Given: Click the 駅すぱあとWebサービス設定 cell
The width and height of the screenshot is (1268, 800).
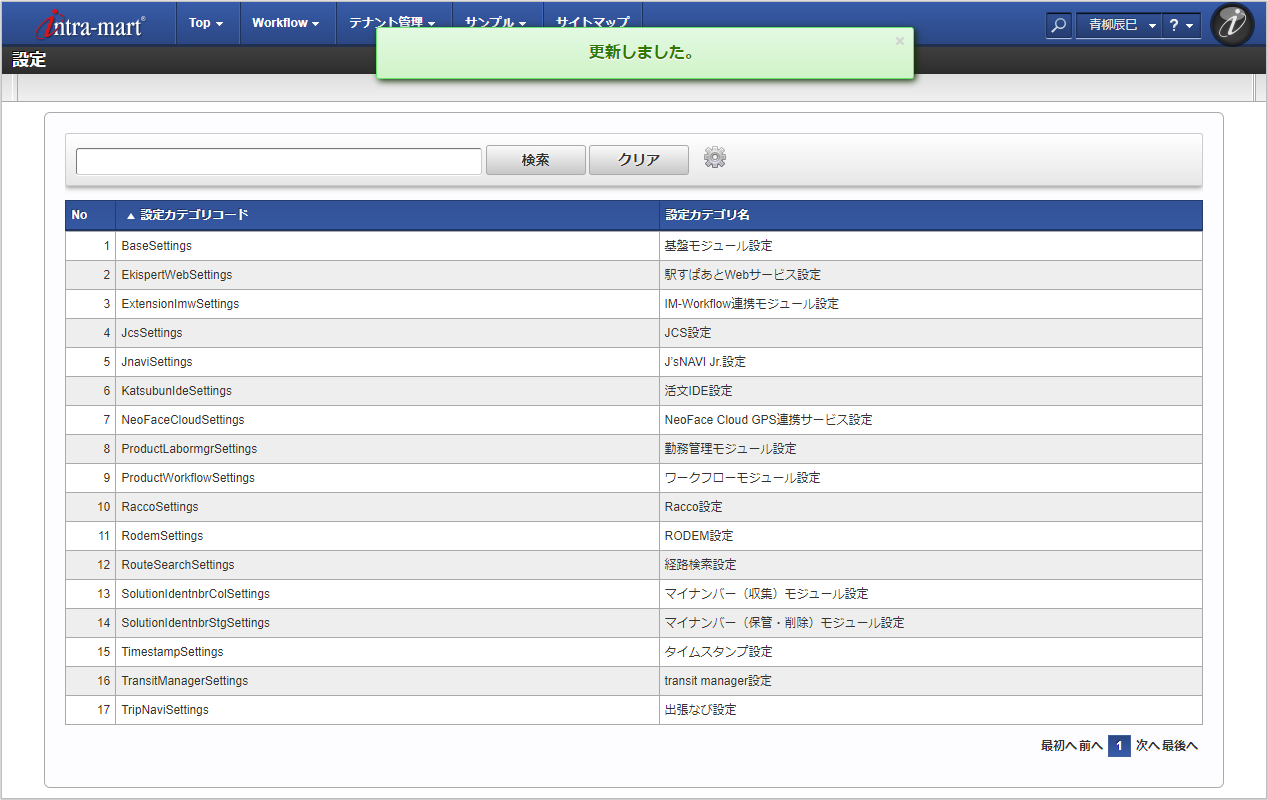Looking at the screenshot, I should coord(931,275).
